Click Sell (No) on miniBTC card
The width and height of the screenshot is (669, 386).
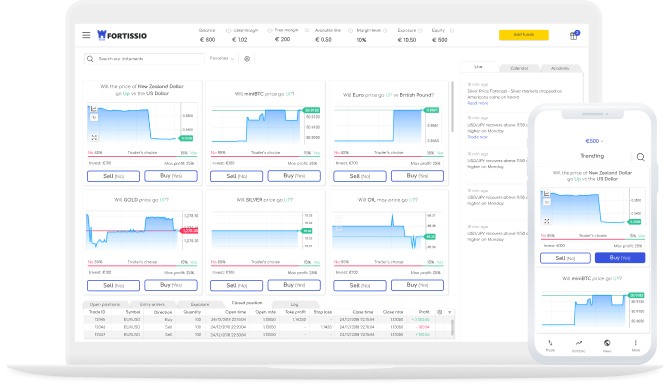[236, 176]
